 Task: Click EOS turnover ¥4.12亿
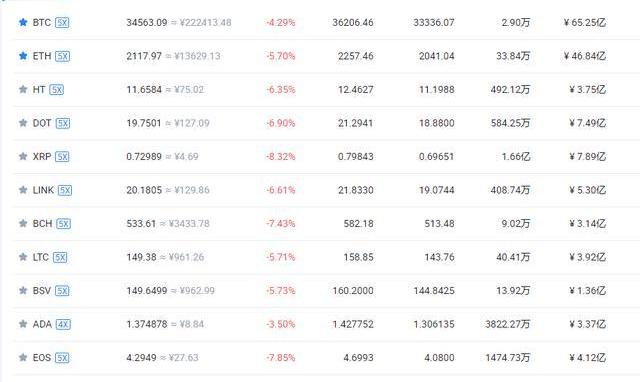[x=588, y=358]
